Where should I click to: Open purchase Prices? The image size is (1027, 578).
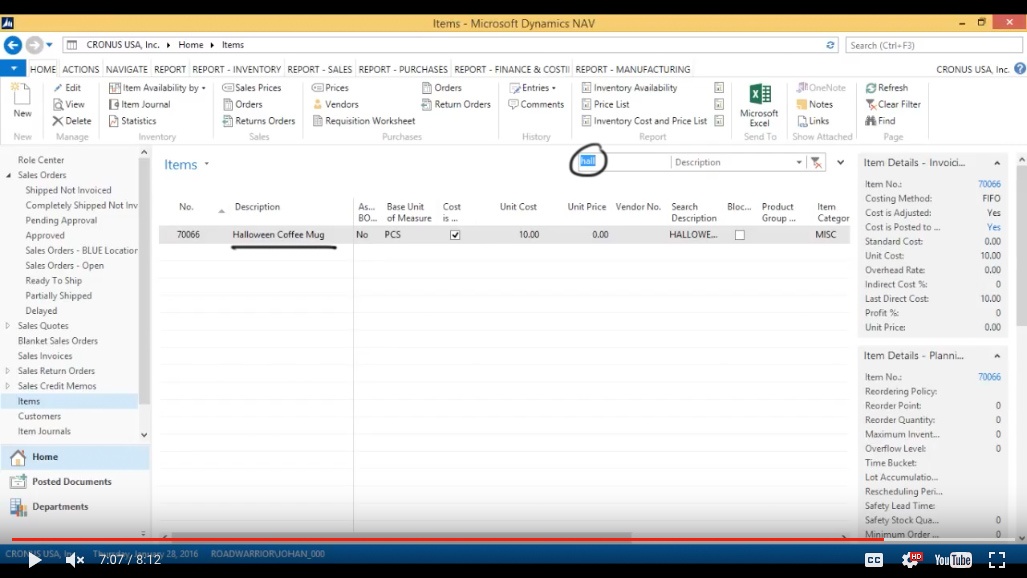click(330, 88)
